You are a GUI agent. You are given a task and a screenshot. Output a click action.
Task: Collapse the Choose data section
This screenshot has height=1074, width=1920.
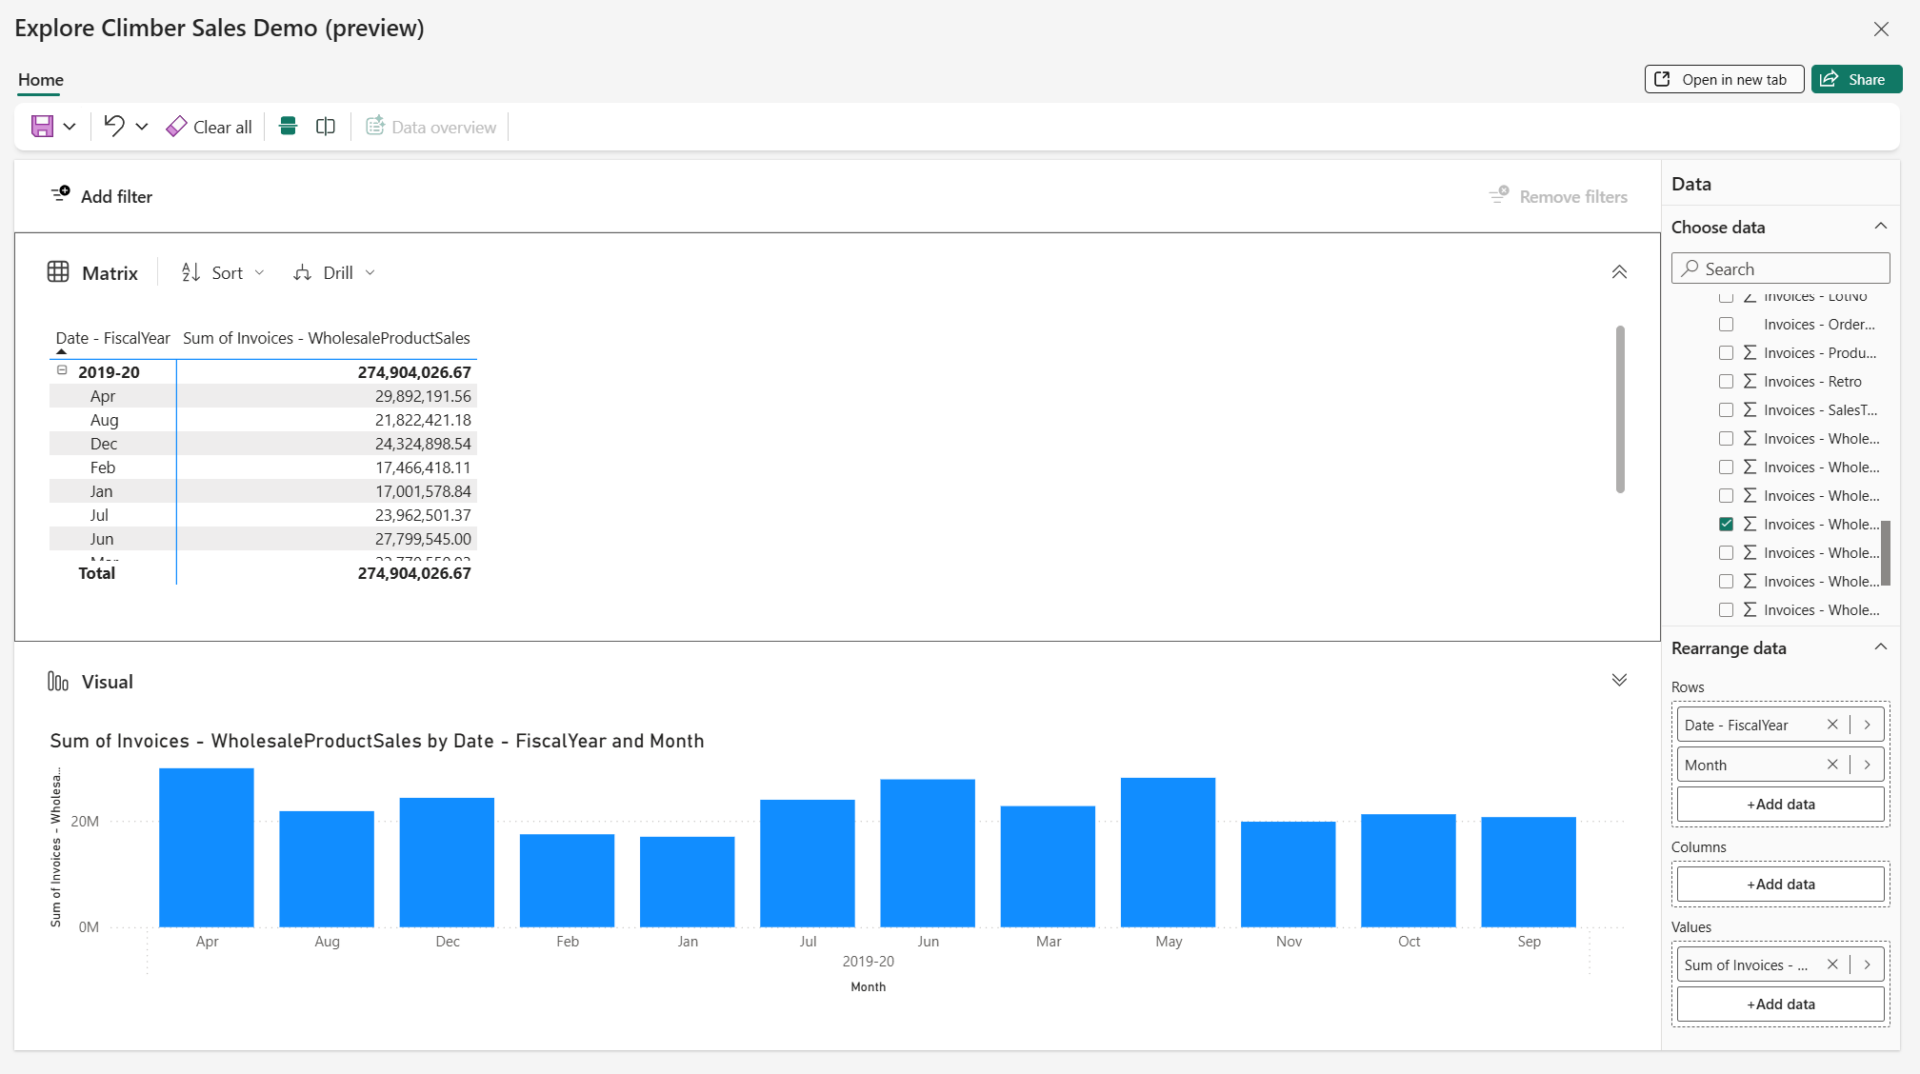coord(1881,225)
